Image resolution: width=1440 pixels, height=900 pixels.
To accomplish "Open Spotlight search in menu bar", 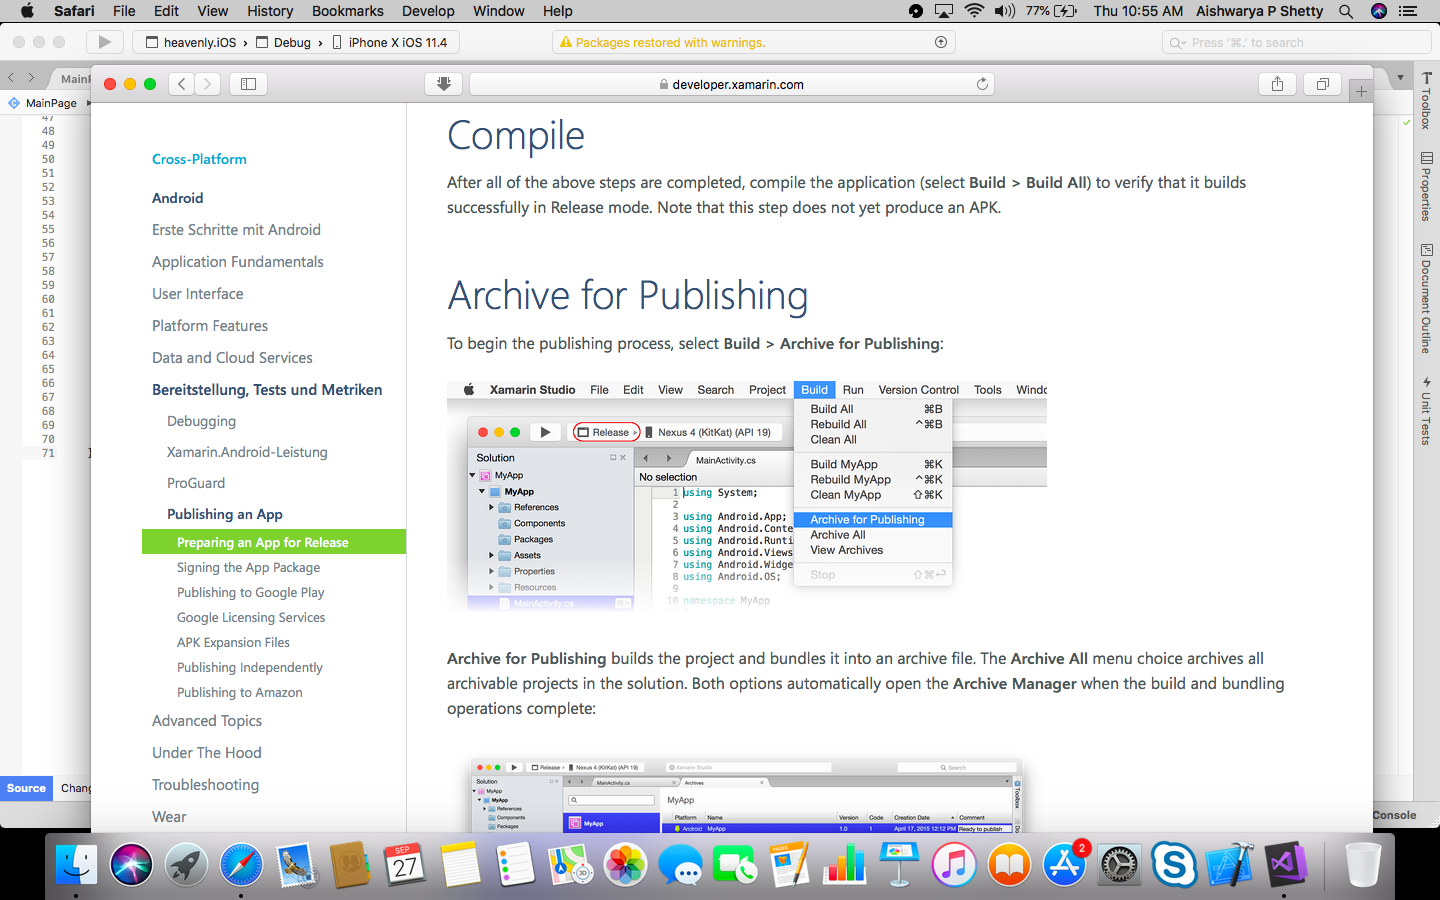I will click(x=1346, y=11).
